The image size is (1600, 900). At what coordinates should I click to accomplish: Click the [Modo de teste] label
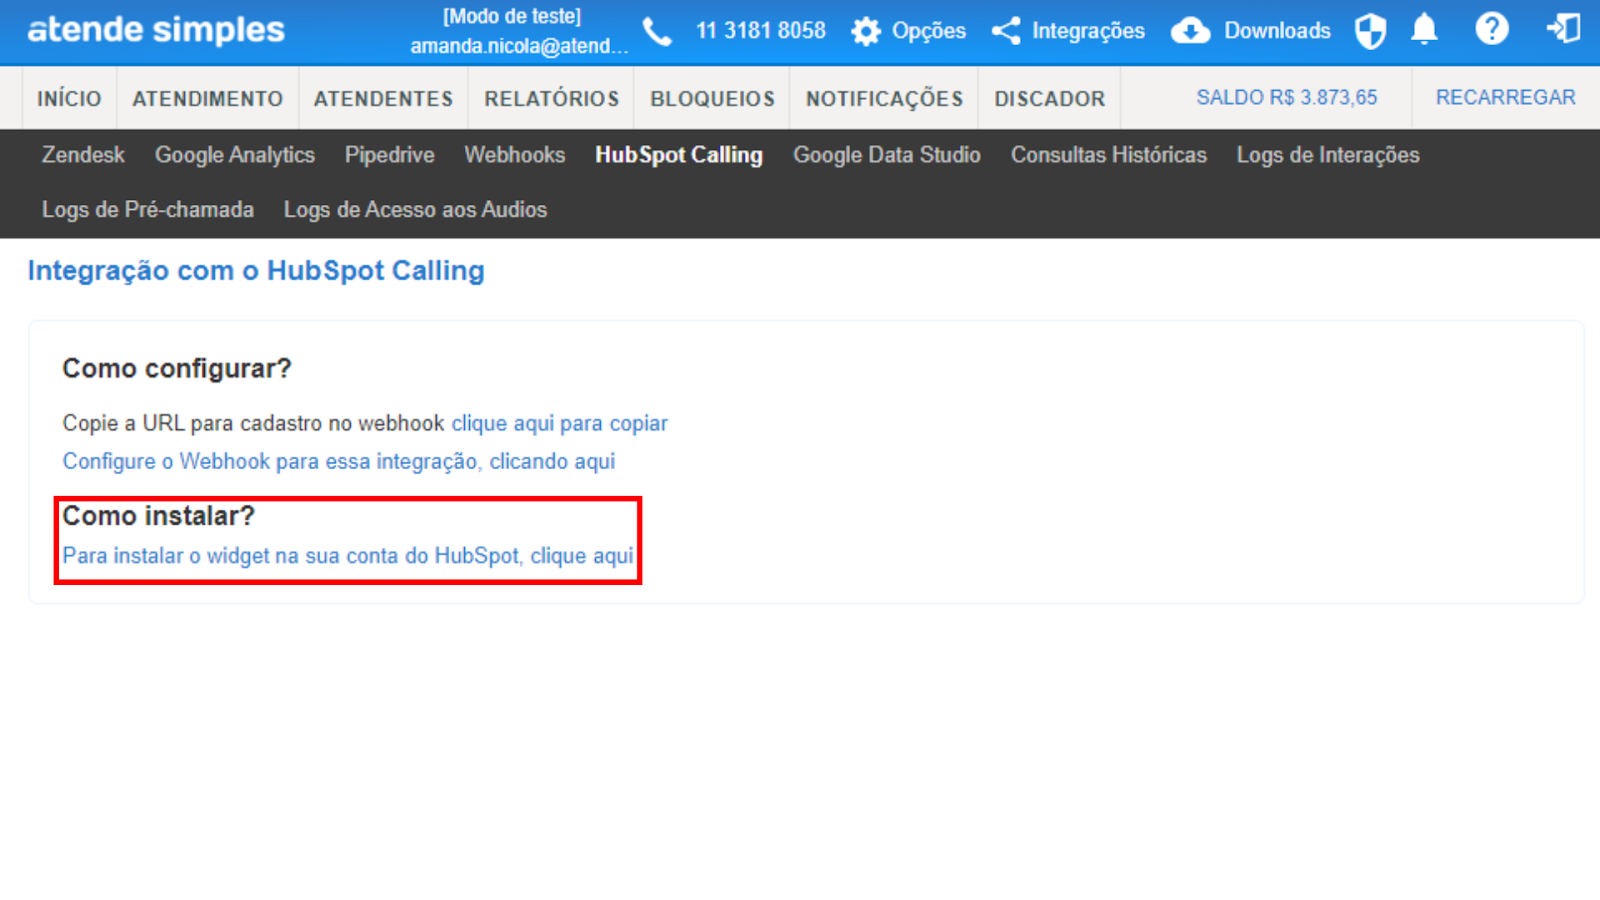click(512, 16)
